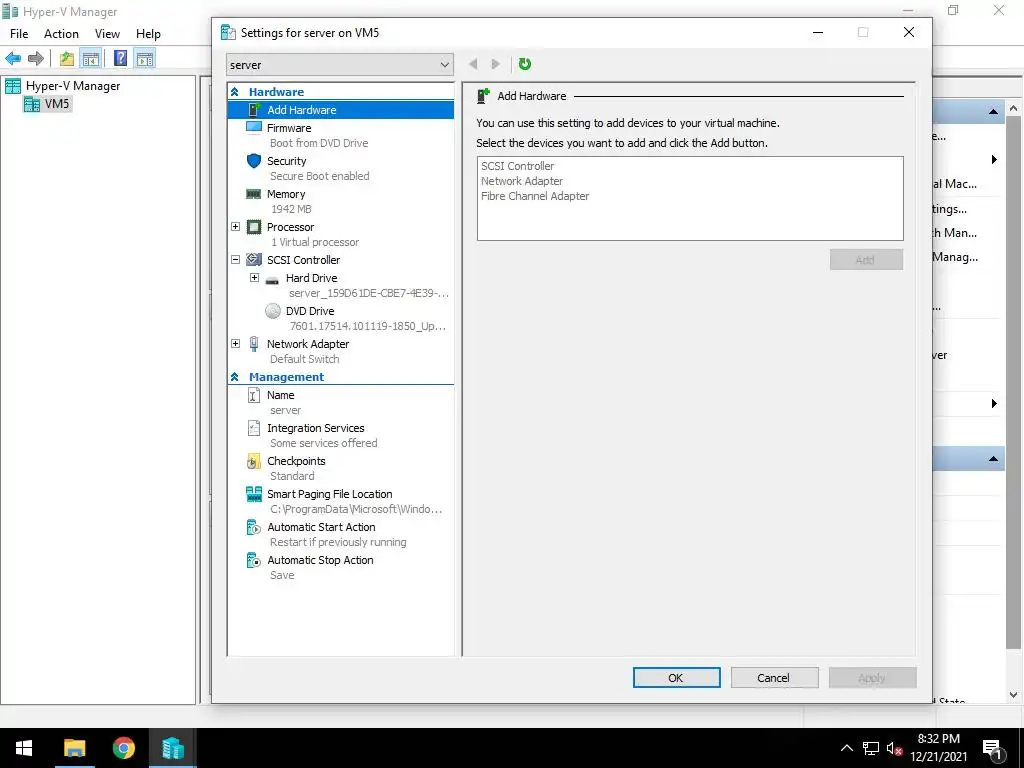The image size is (1024, 768).
Task: Click the Apply button
Action: point(872,678)
